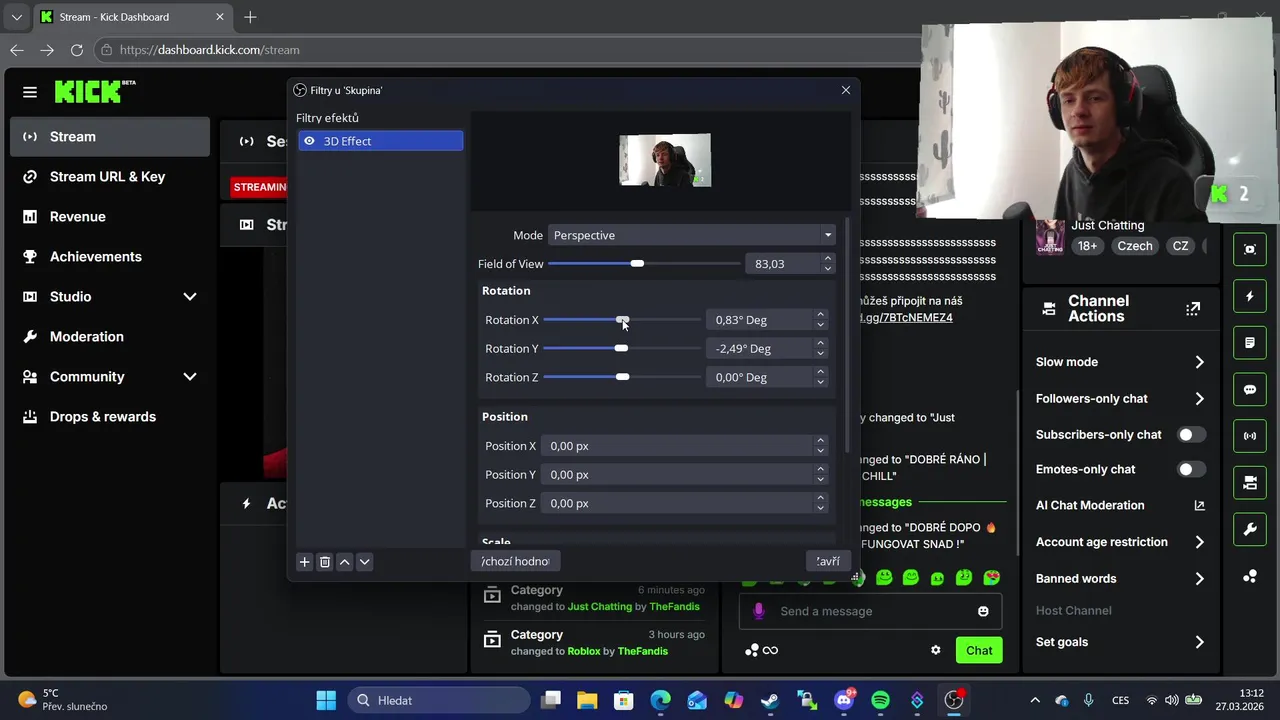The image size is (1280, 720).
Task: Click the heart-eyes emote in chat
Action: tap(992, 577)
